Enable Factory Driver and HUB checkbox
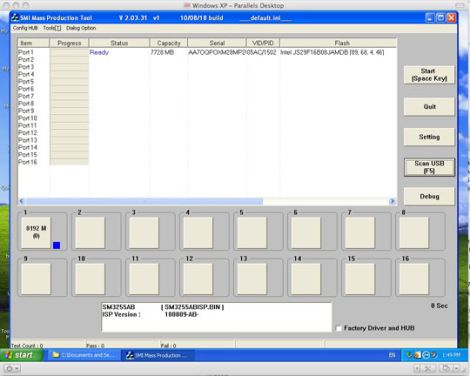The image size is (470, 376). coord(339,328)
